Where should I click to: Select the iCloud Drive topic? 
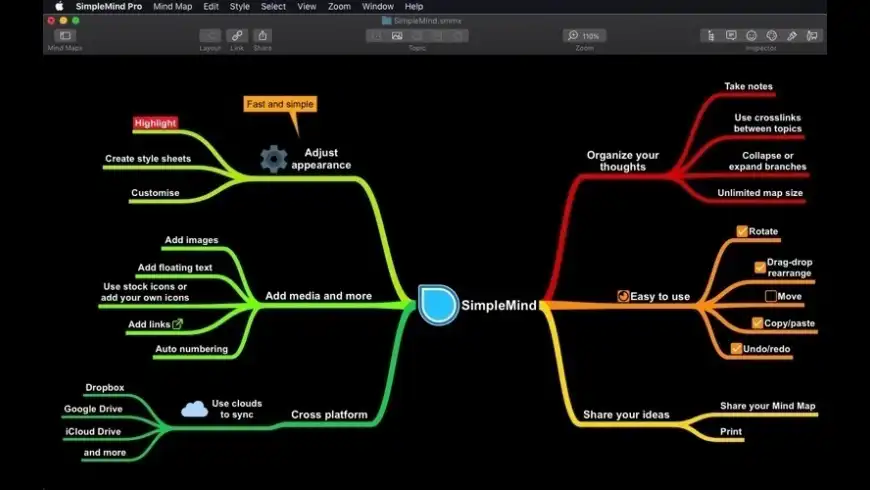[93, 431]
